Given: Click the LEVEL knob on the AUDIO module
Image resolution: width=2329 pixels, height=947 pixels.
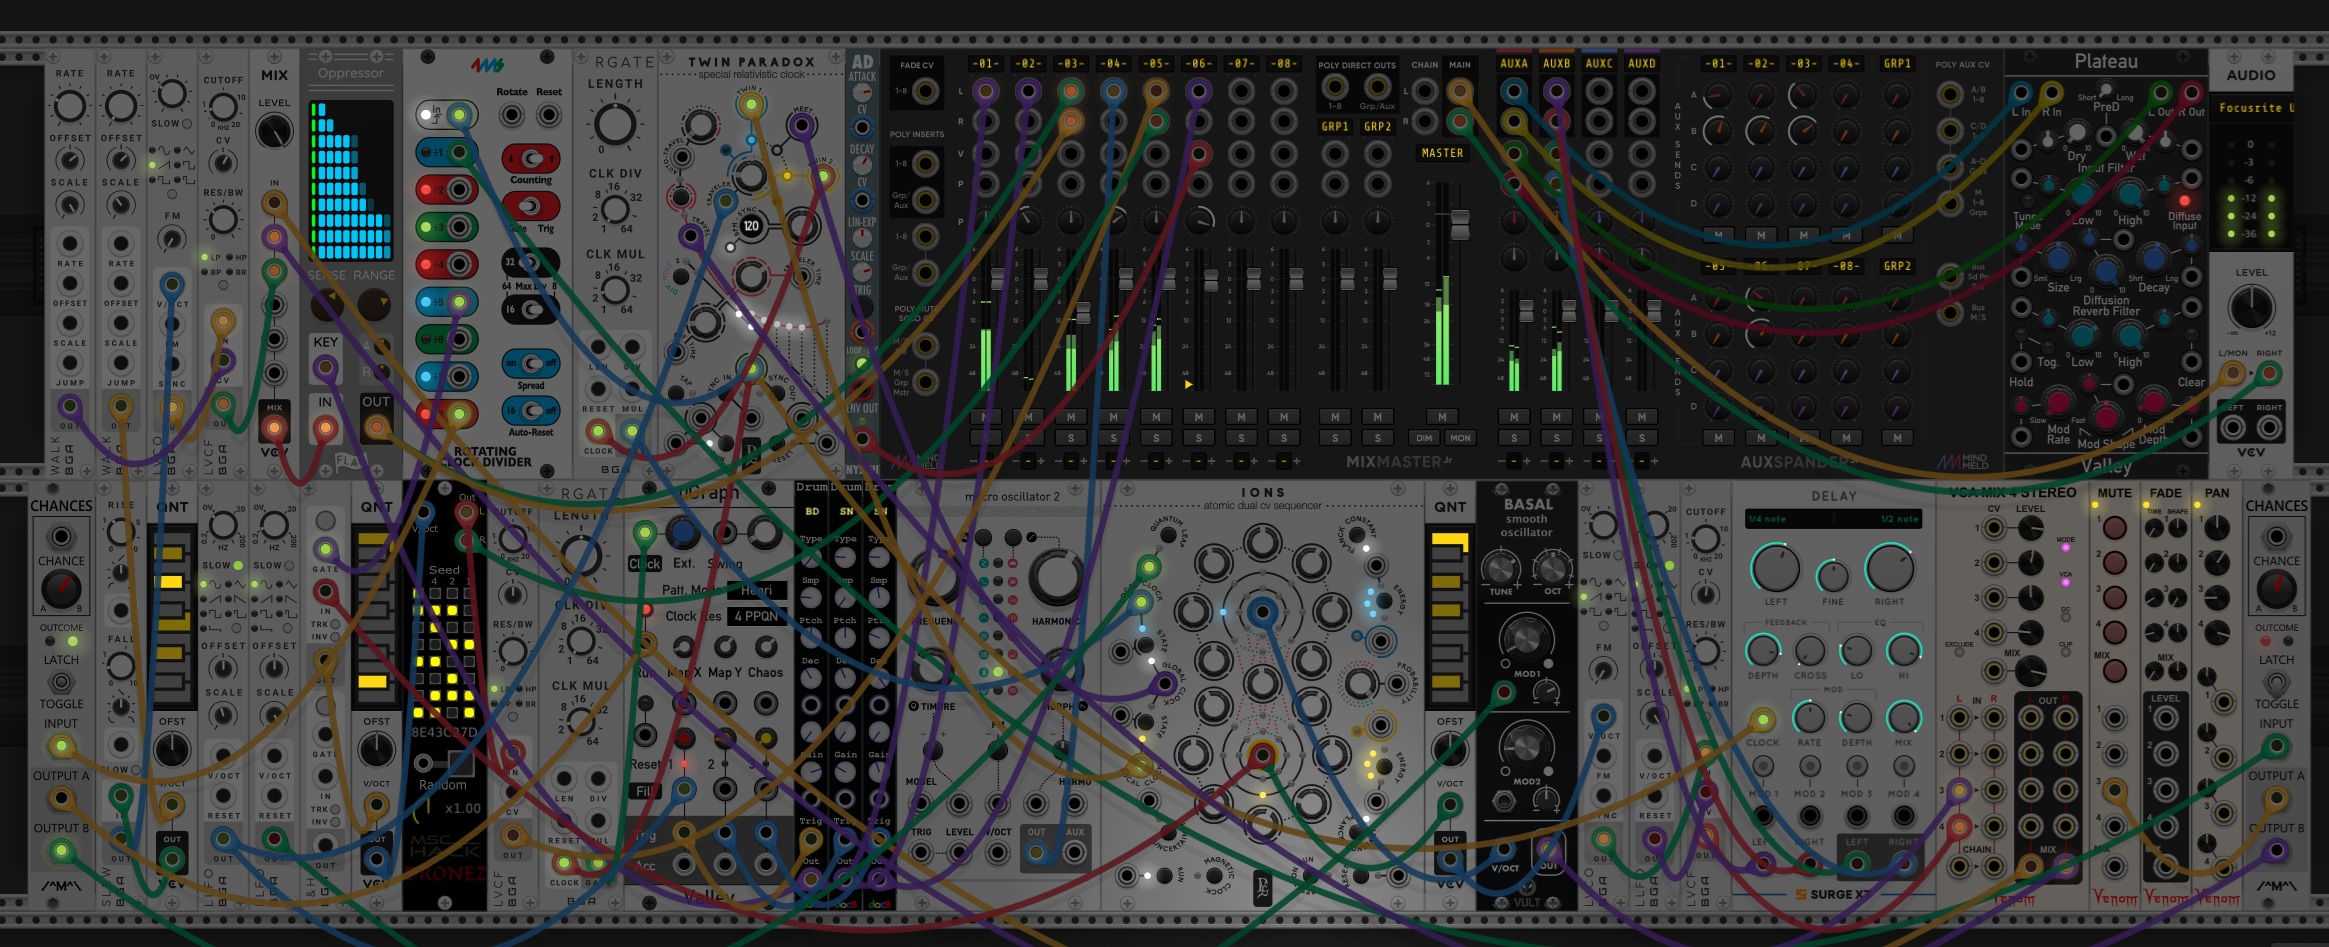Looking at the screenshot, I should click(2251, 307).
